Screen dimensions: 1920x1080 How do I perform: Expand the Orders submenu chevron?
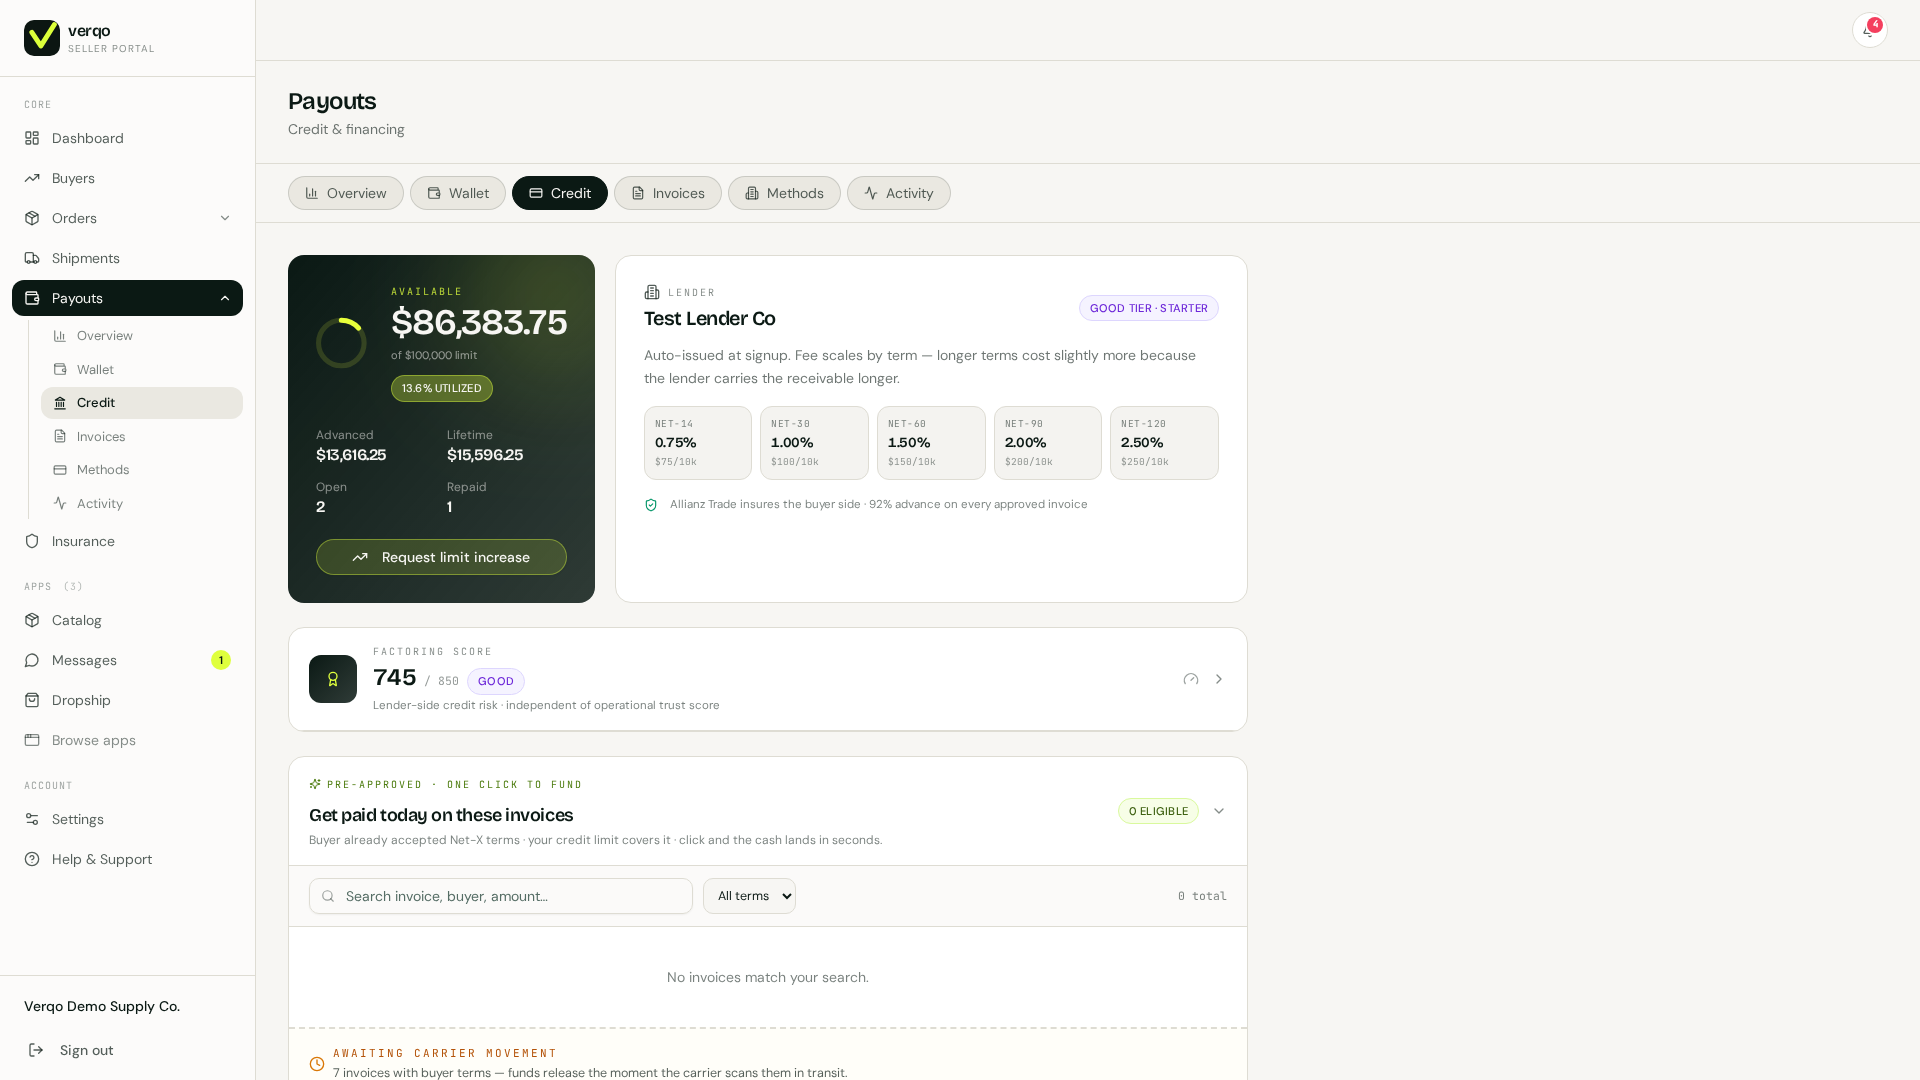click(225, 218)
